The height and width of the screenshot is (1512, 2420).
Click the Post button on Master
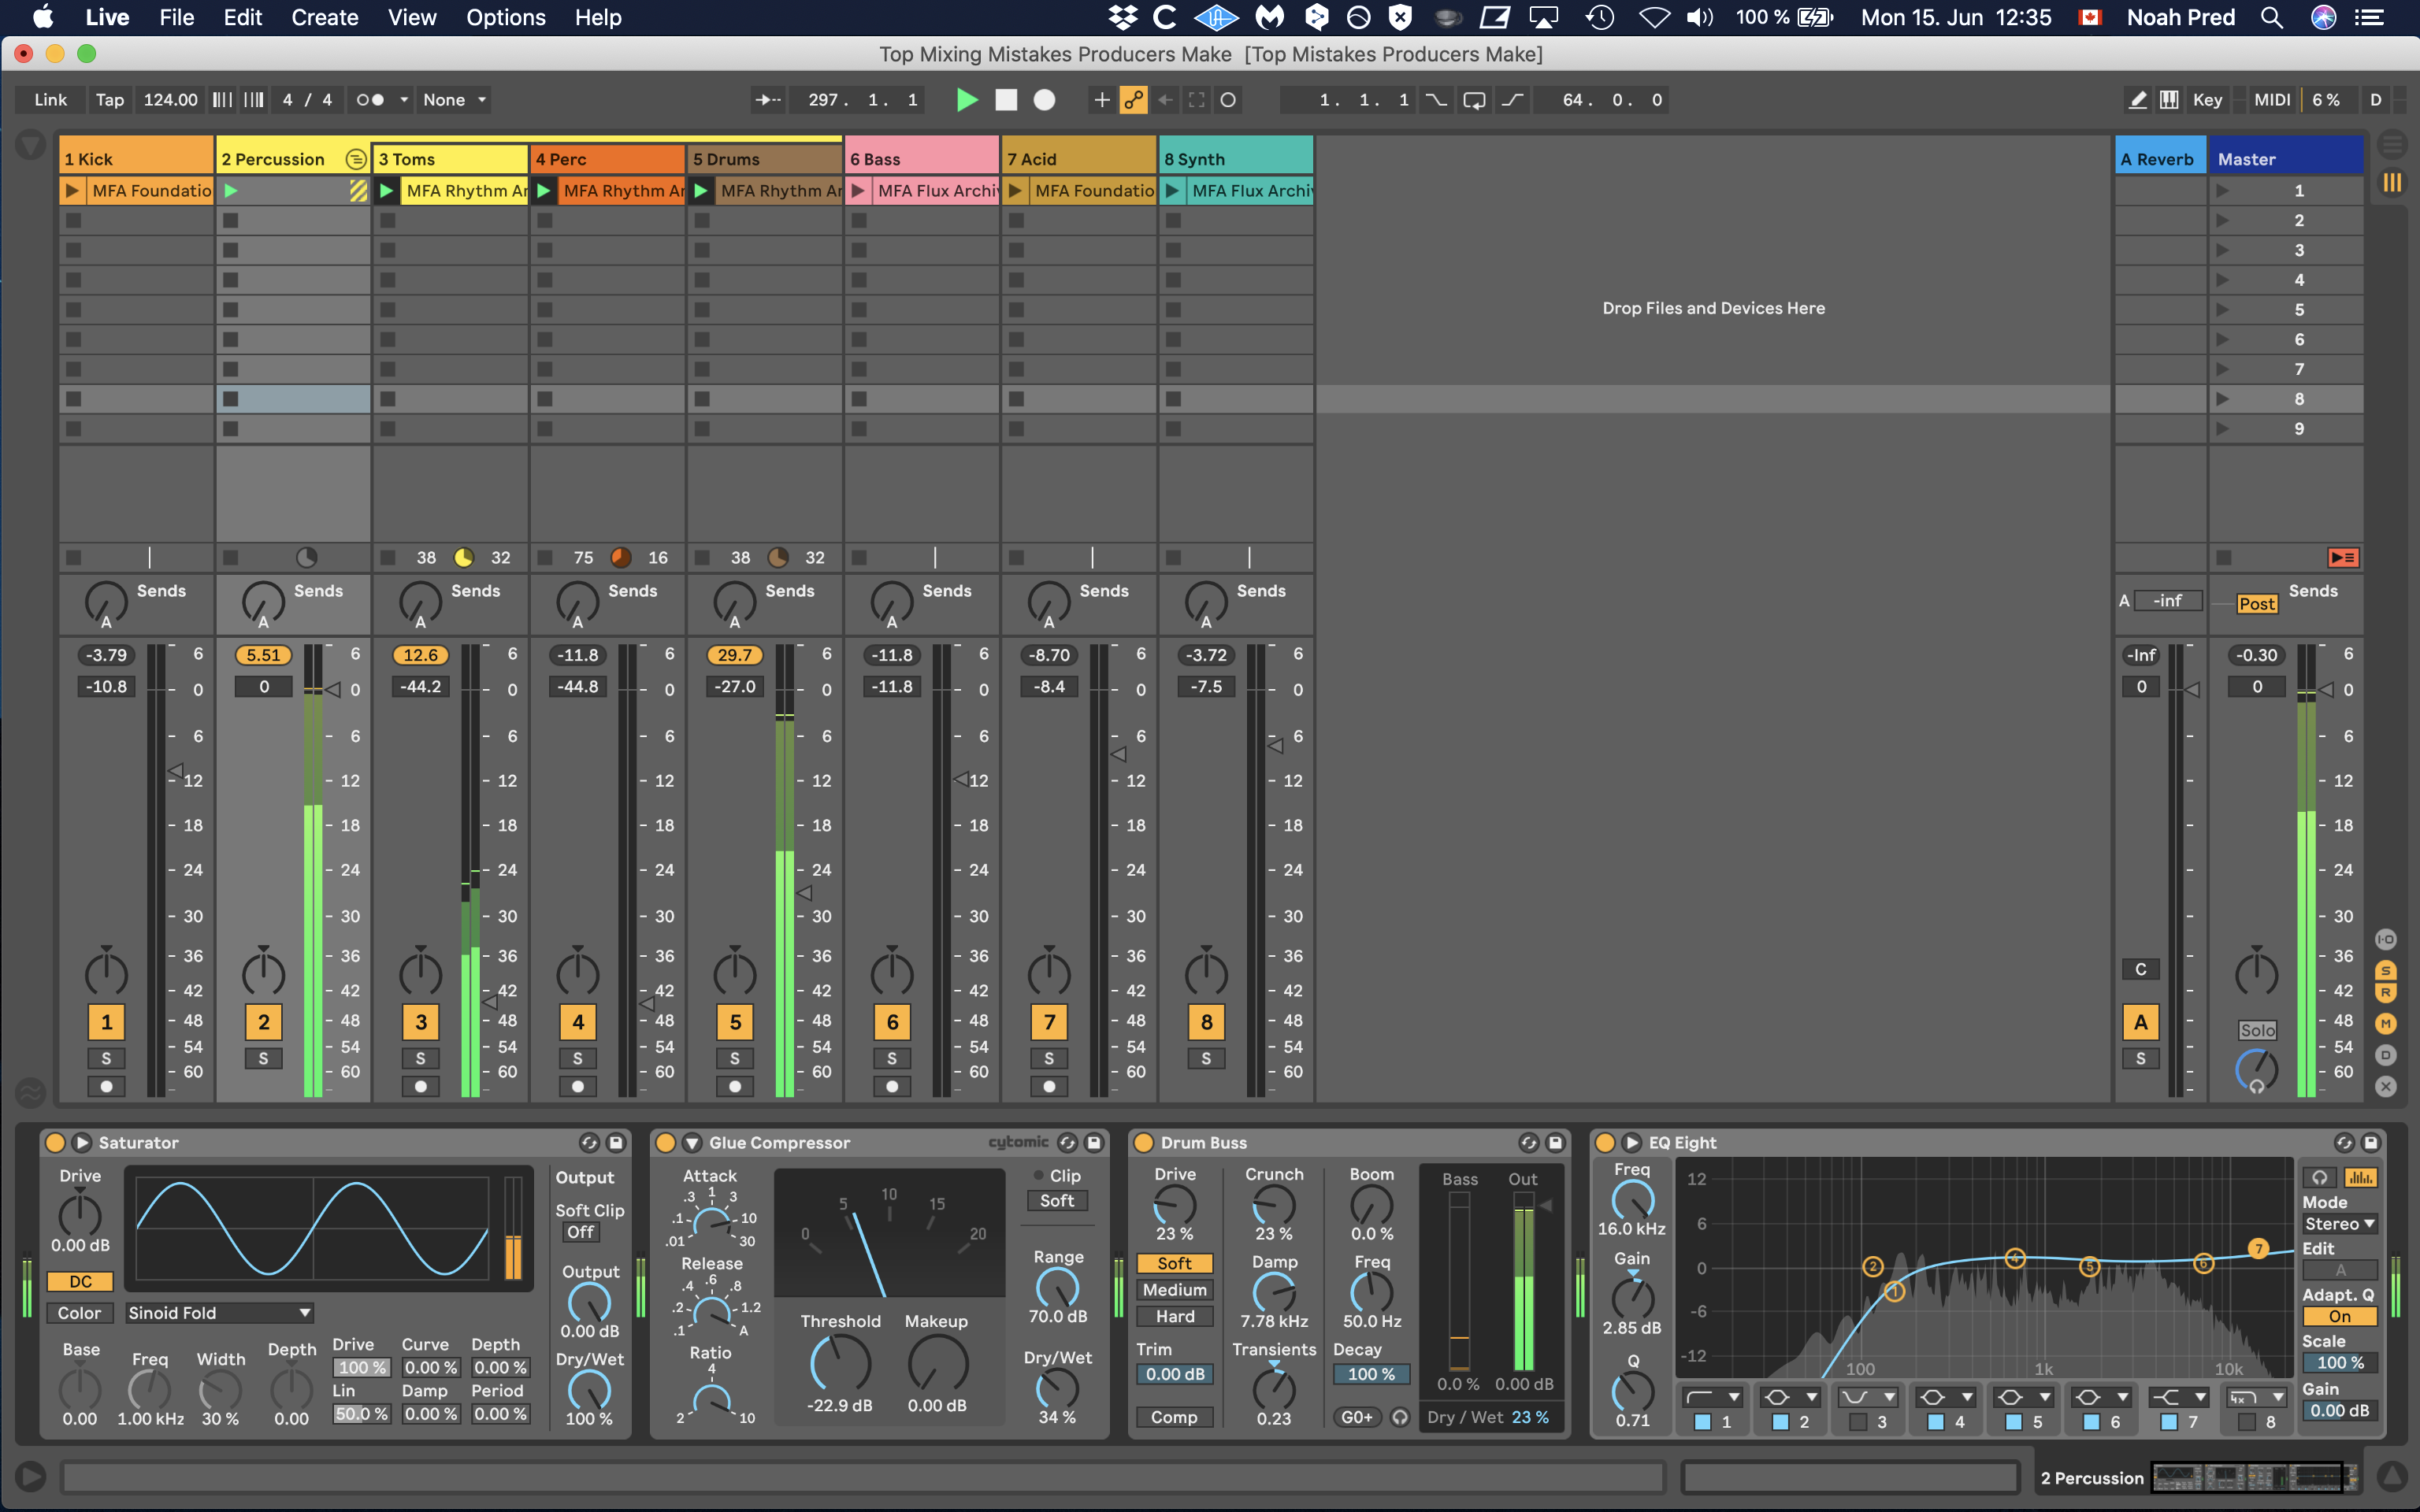tap(2257, 604)
